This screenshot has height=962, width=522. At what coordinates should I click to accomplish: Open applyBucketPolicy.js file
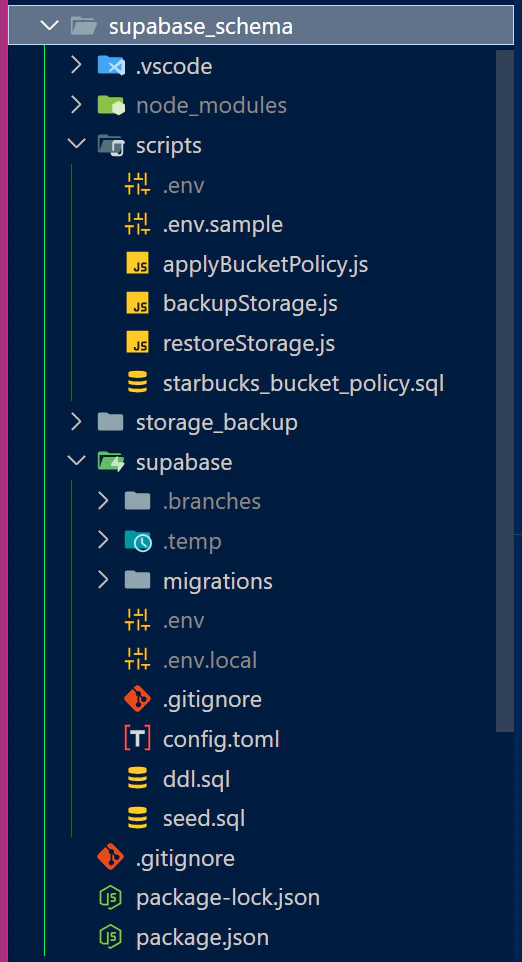tap(266, 264)
